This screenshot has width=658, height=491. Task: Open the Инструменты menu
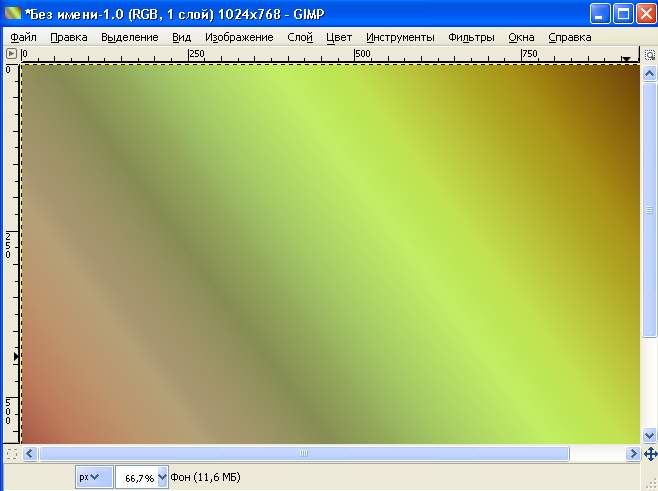400,37
